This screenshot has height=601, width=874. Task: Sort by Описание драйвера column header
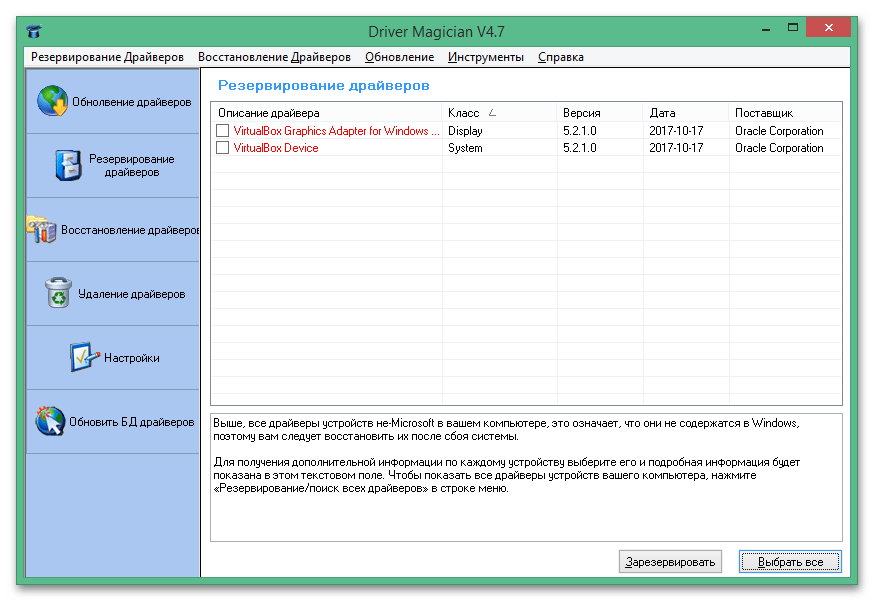click(x=327, y=113)
